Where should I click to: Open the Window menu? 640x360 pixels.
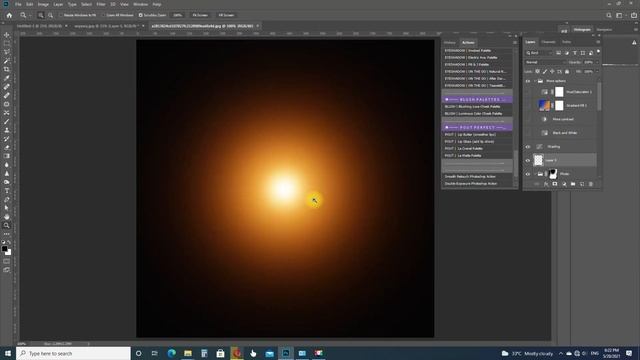tap(140, 4)
